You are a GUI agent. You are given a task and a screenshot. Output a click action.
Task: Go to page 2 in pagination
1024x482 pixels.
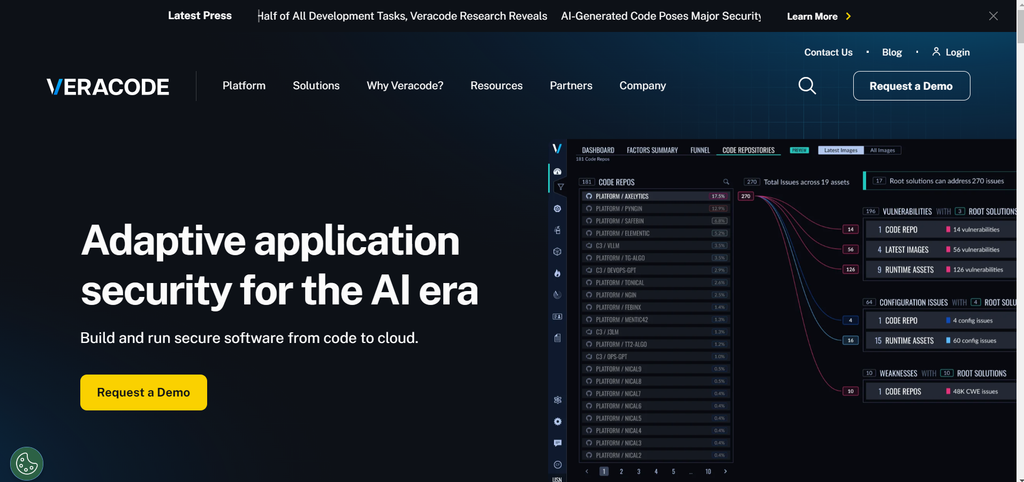621,471
